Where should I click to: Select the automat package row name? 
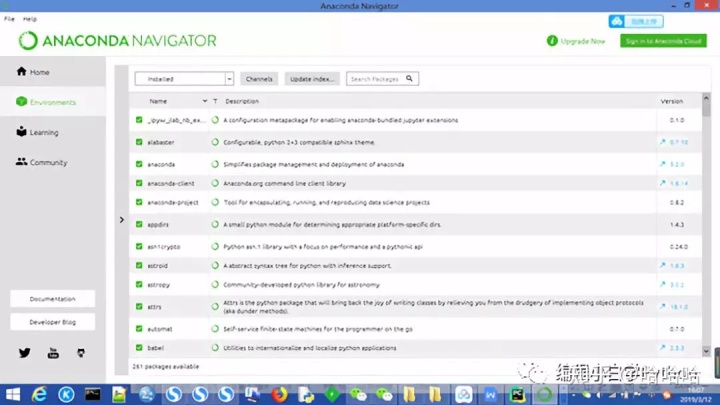click(x=159, y=329)
